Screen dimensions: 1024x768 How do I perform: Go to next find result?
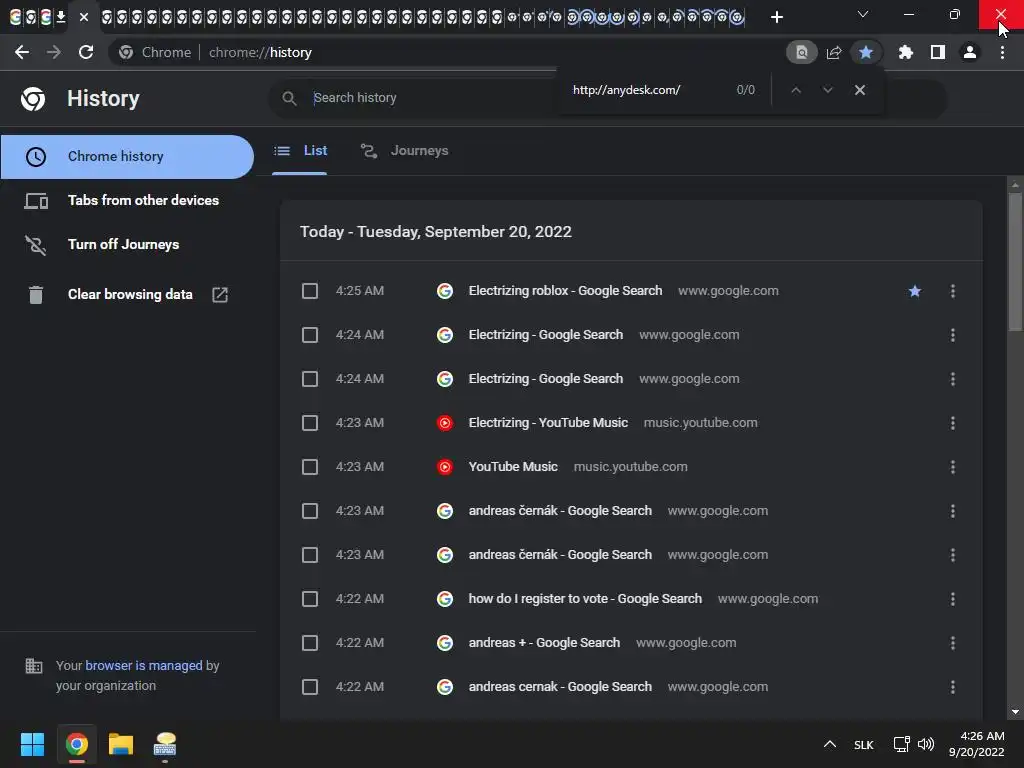pyautogui.click(x=827, y=90)
